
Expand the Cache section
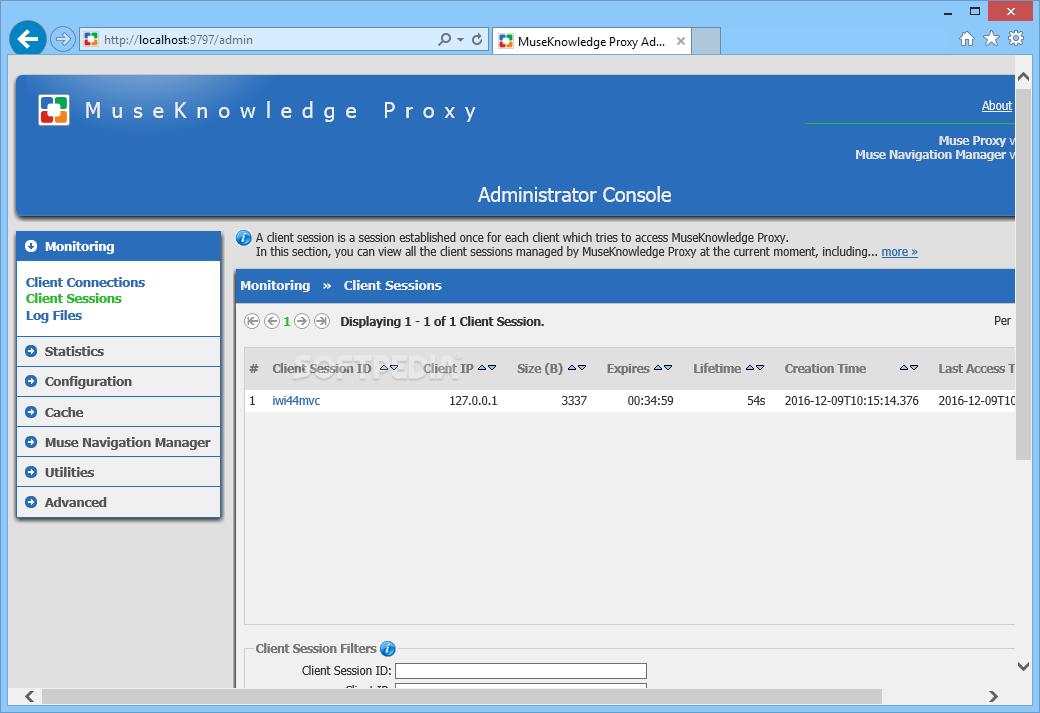[x=118, y=412]
